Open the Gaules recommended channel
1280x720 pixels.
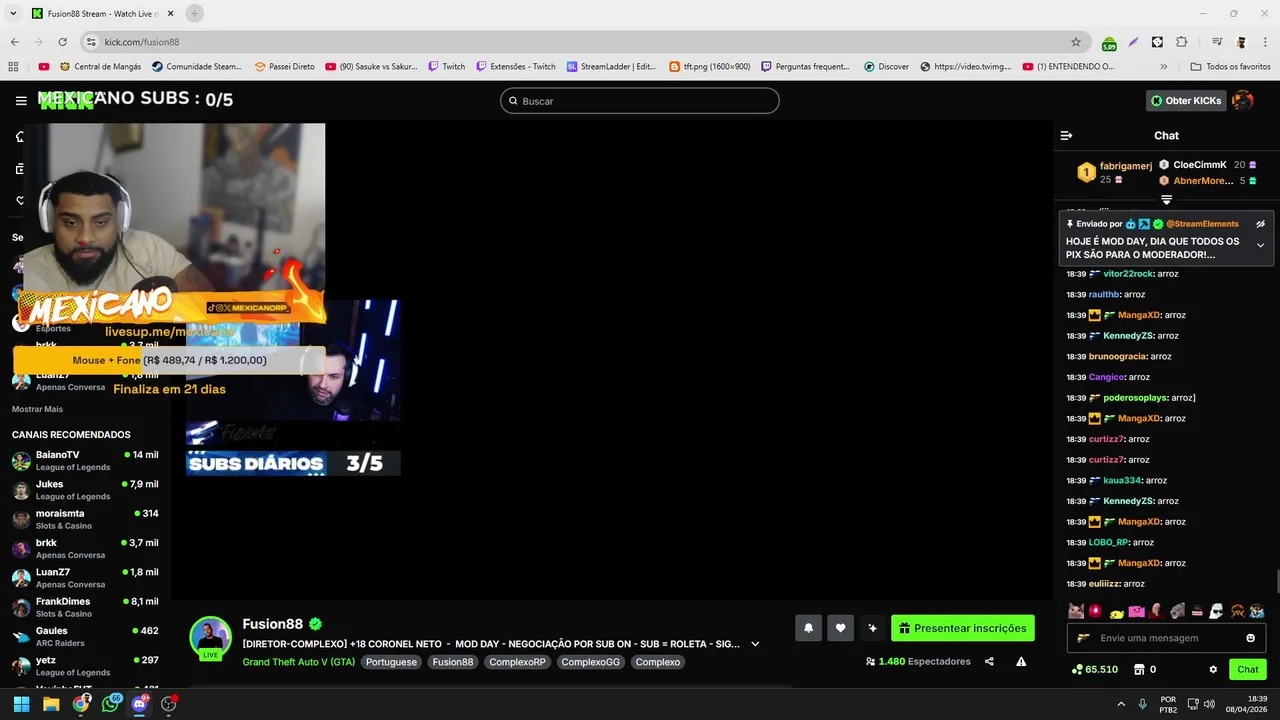click(x=85, y=637)
